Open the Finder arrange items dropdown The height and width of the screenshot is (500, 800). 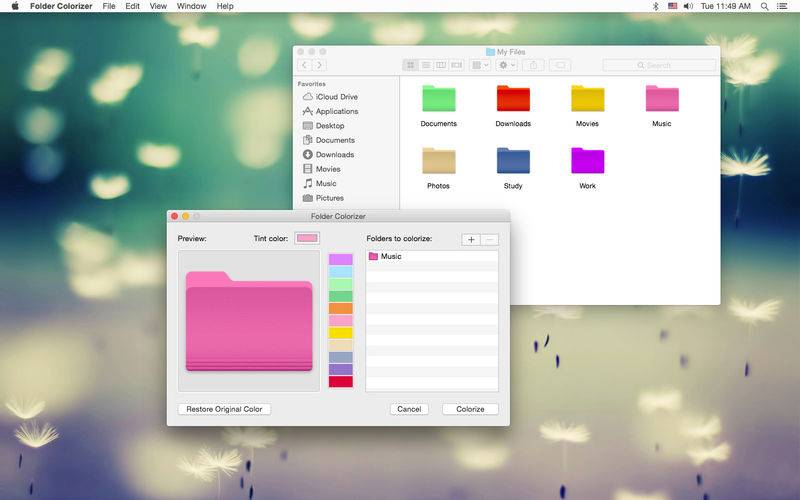480,65
